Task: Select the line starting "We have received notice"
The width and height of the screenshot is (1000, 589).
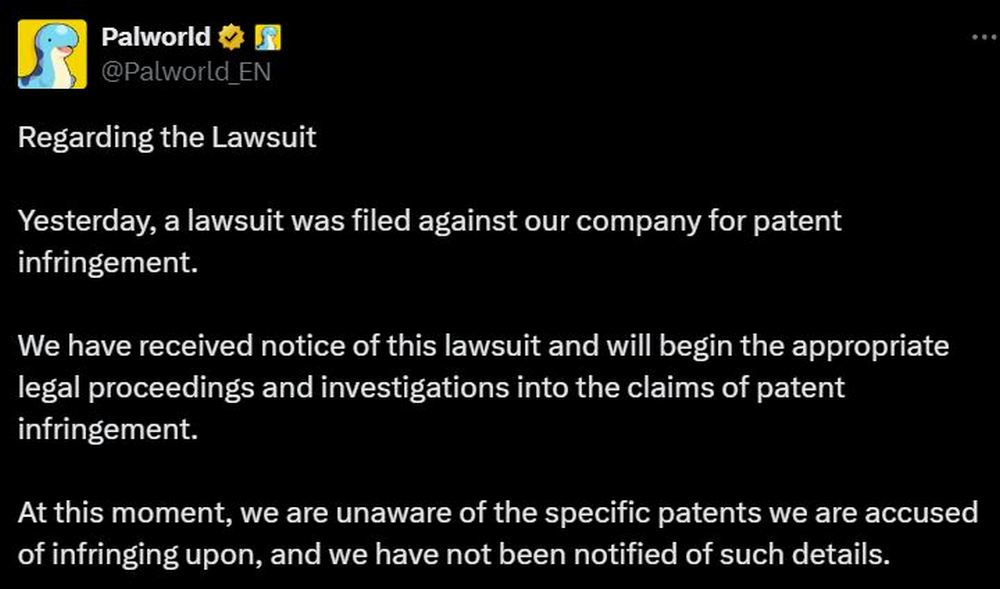Action: (483, 347)
